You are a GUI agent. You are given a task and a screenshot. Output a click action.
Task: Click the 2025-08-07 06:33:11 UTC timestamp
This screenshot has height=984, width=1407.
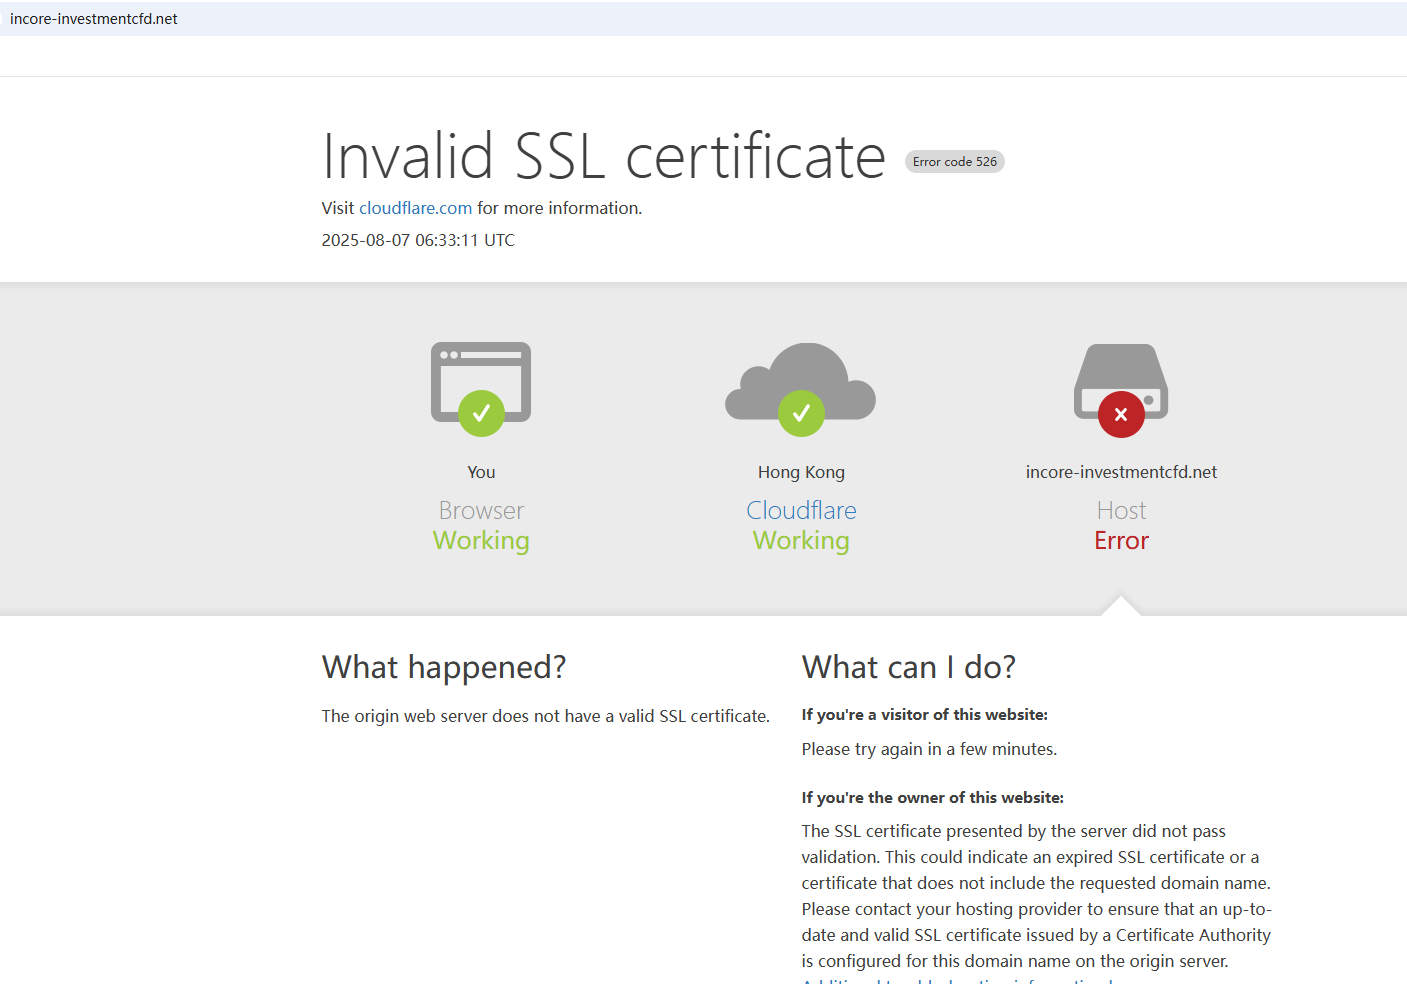pyautogui.click(x=418, y=240)
